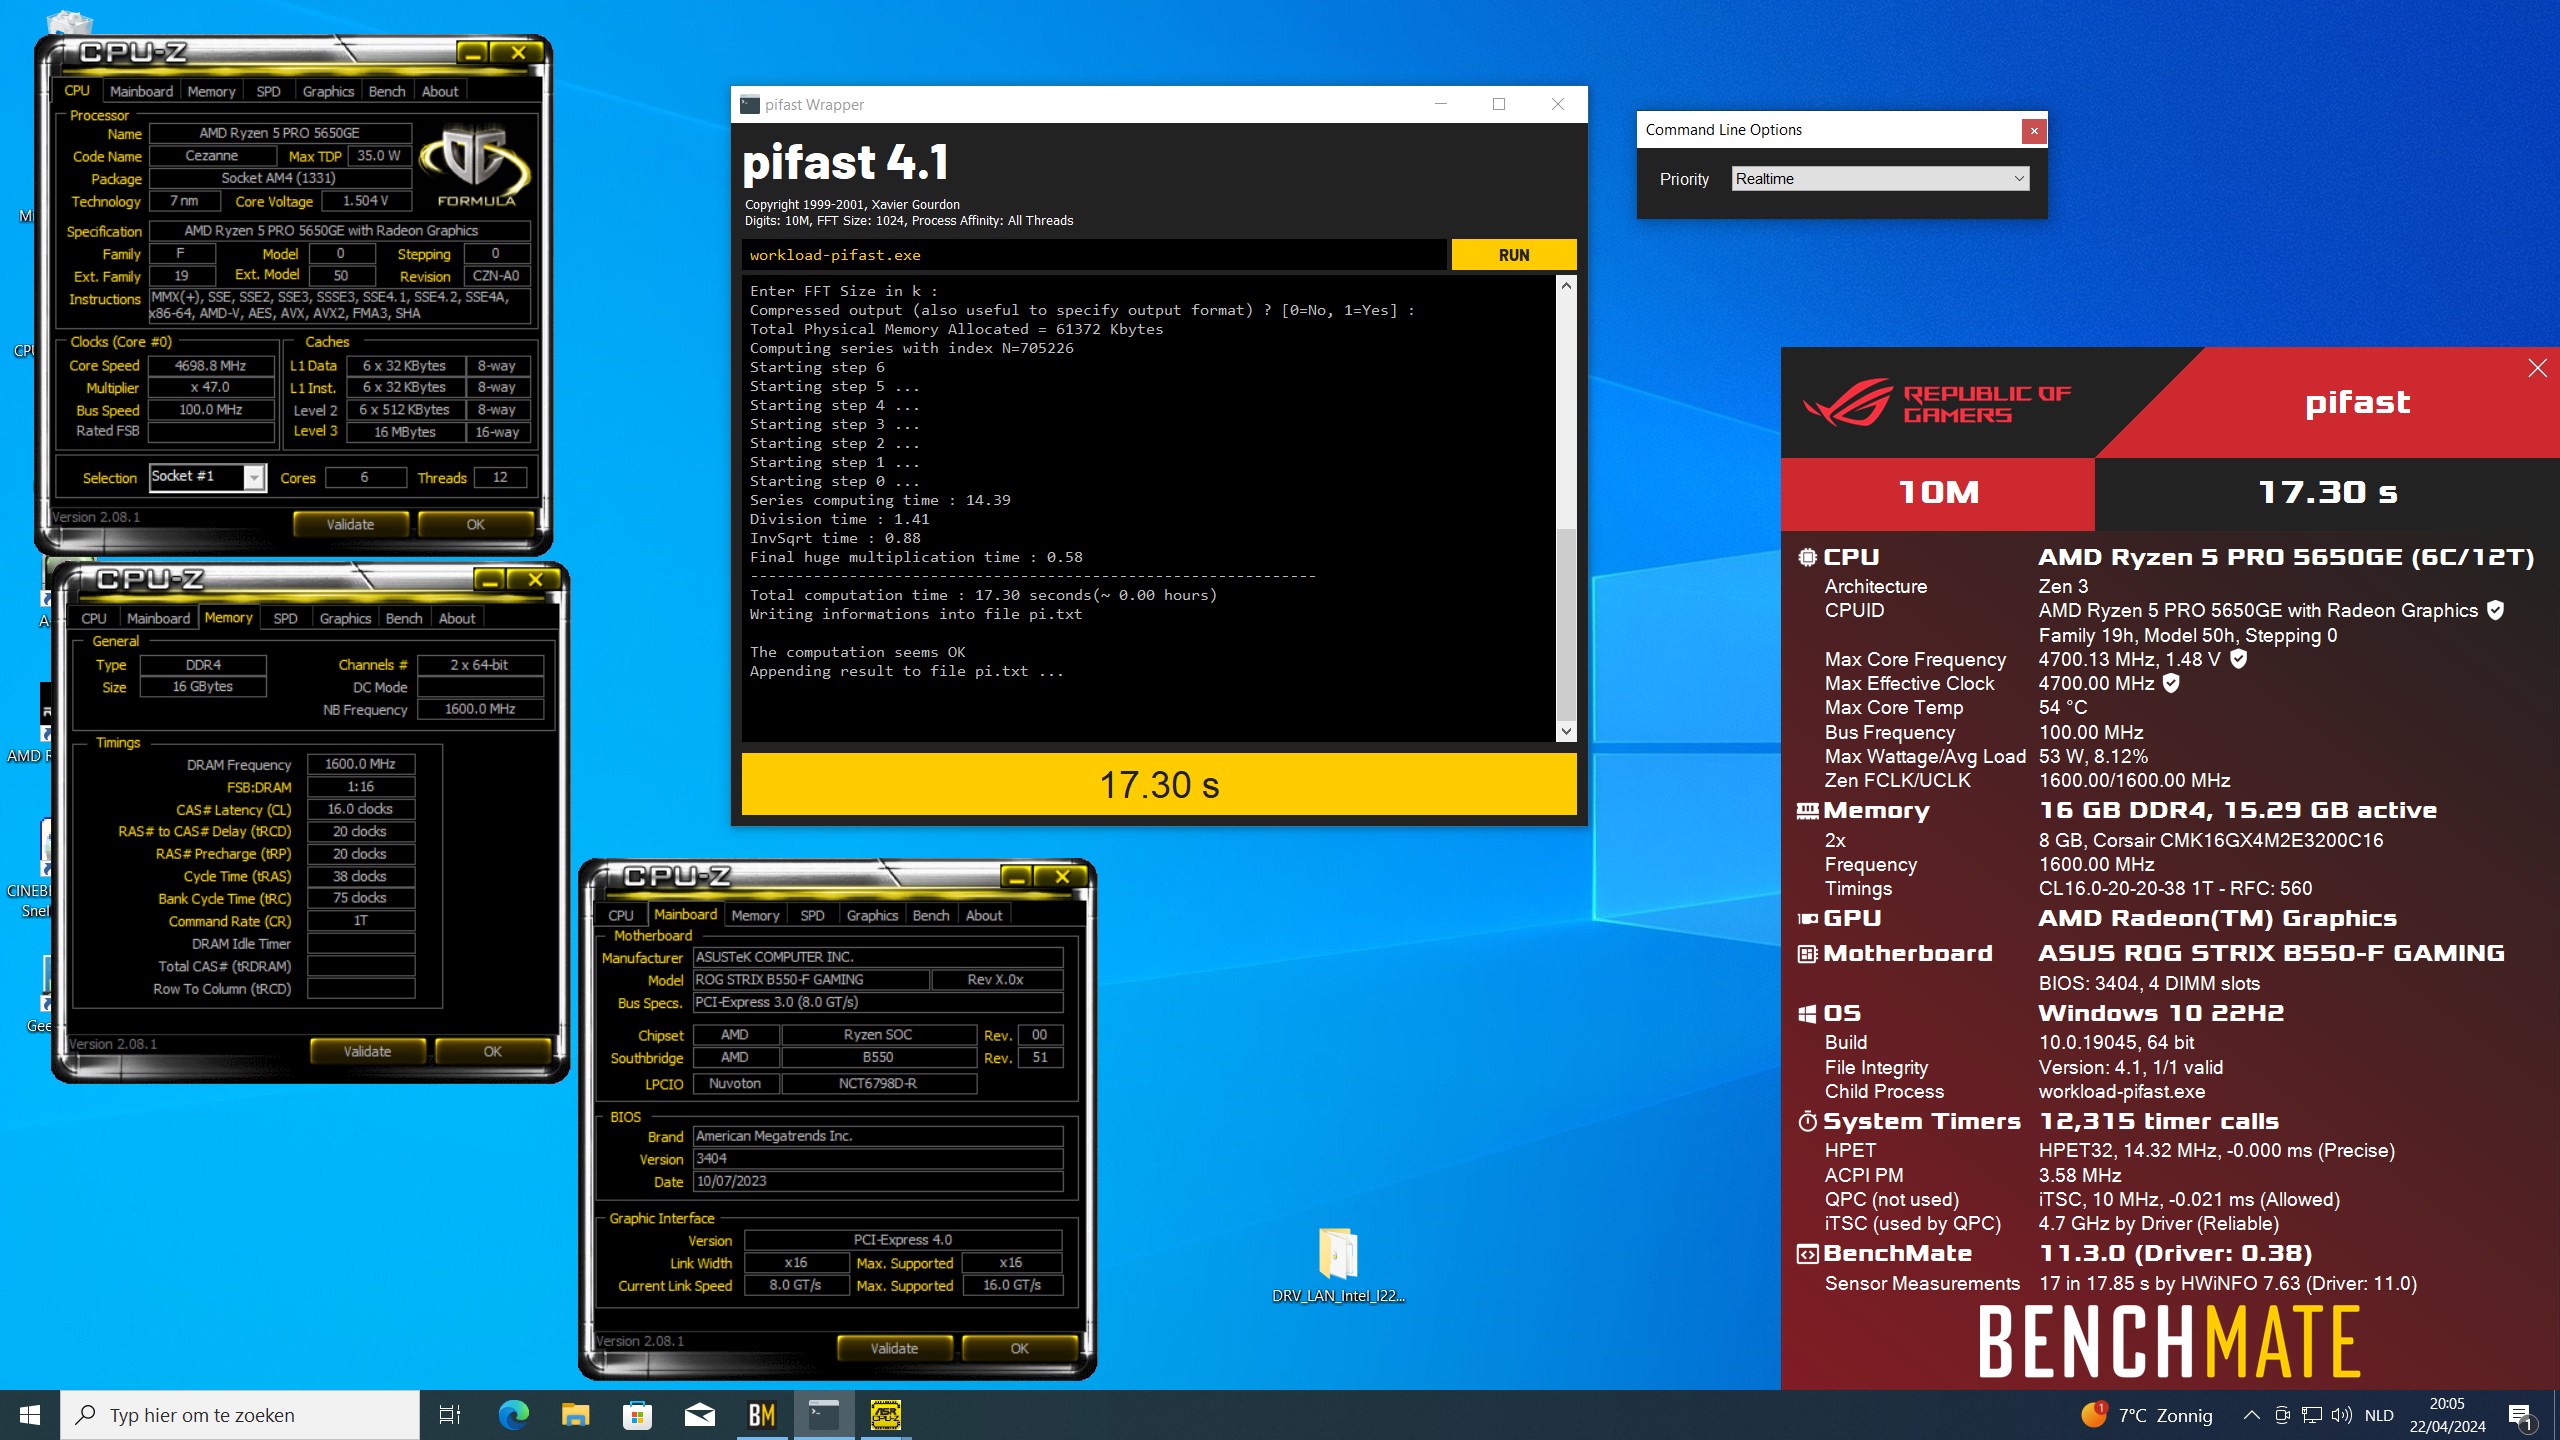Open the Mail app from the taskbar
The image size is (2560, 1440).
[699, 1415]
